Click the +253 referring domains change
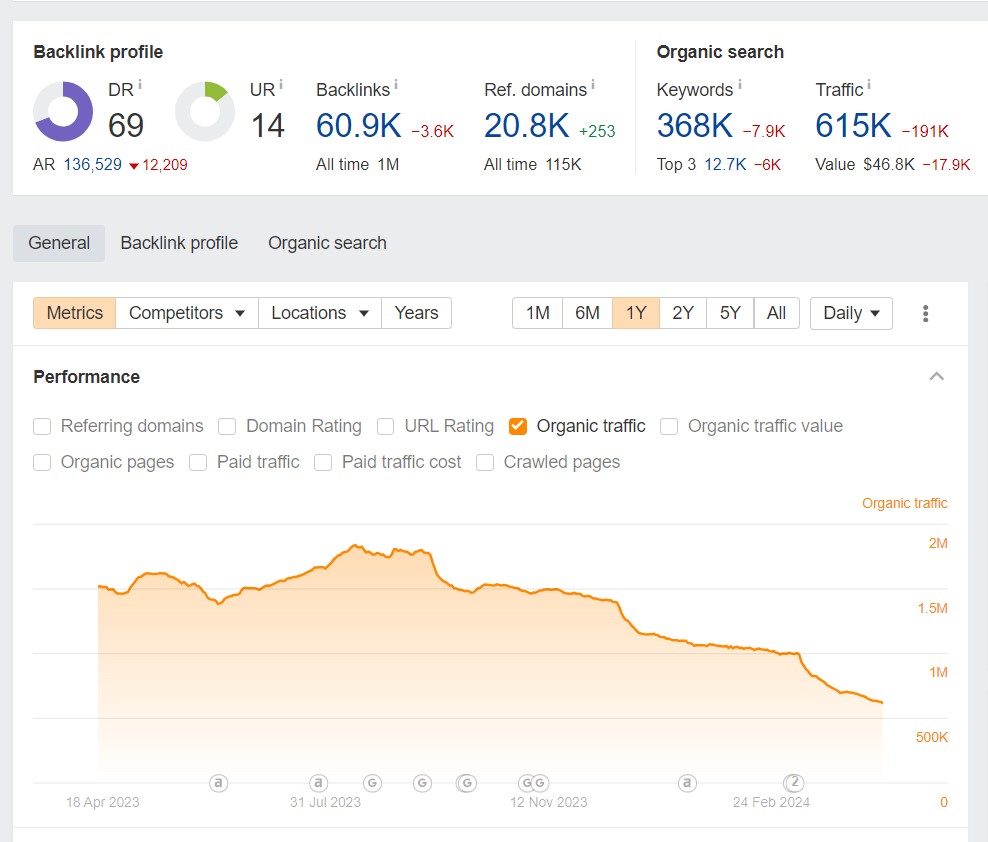This screenshot has height=842, width=988. tap(597, 131)
